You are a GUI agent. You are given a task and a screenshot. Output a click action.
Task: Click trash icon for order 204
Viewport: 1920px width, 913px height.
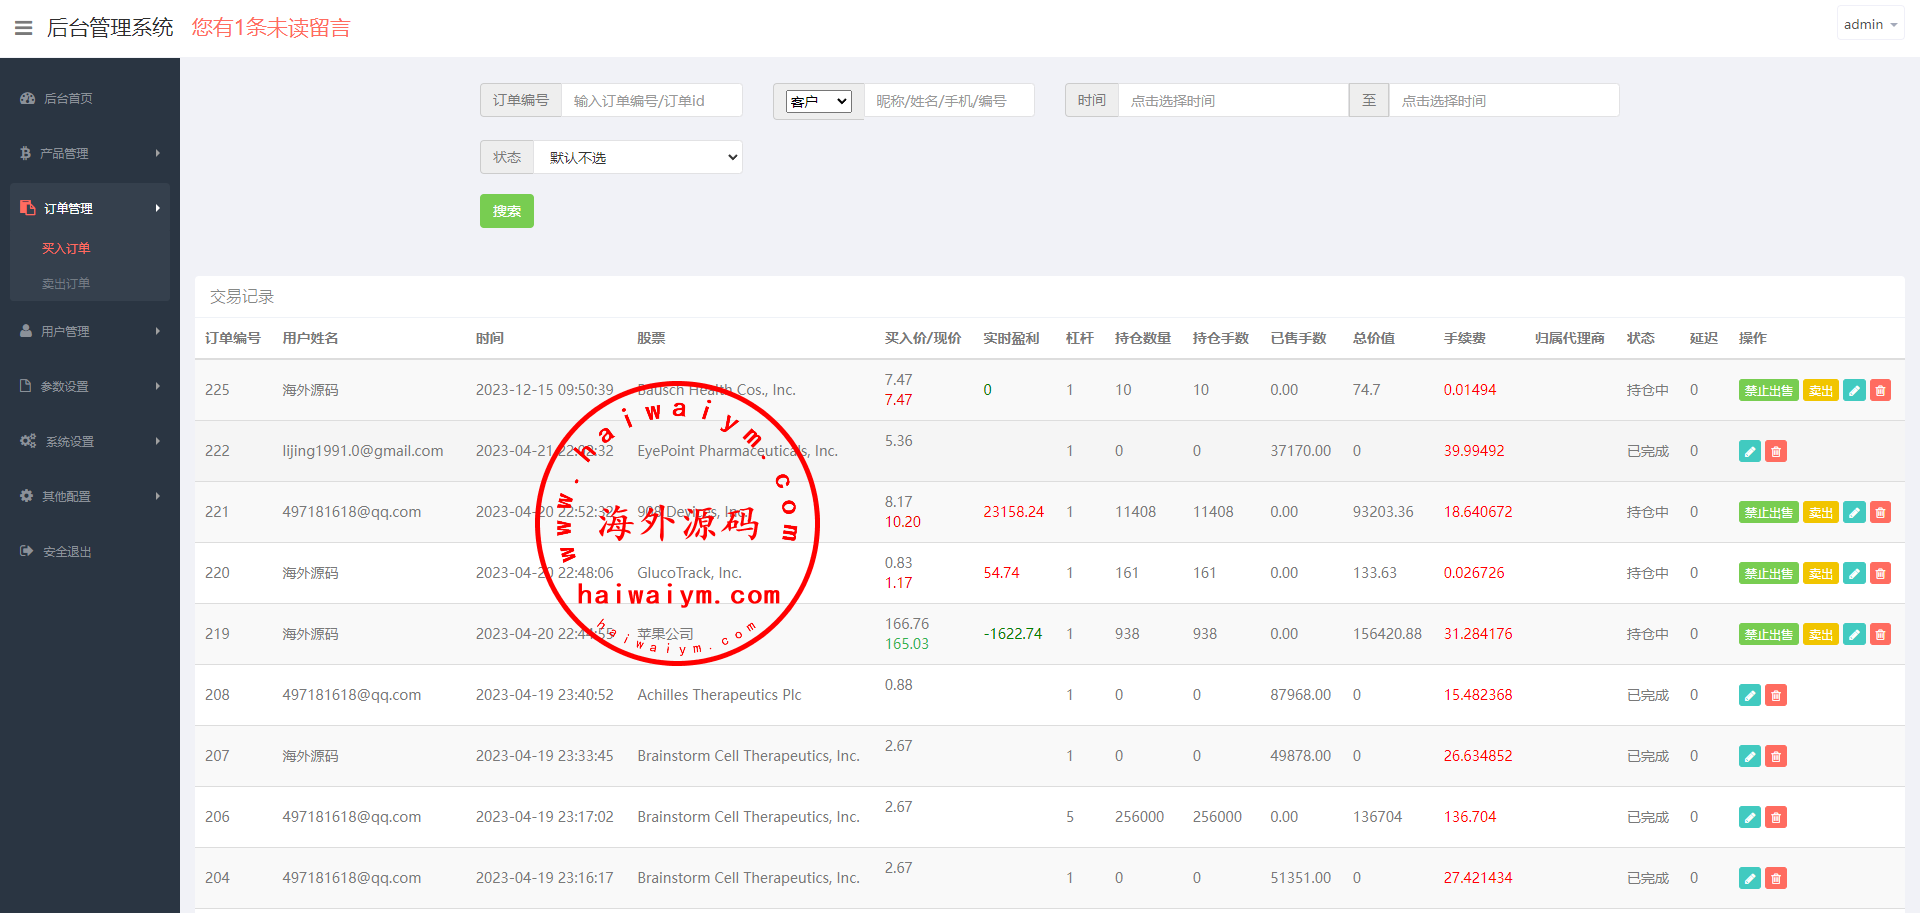click(x=1776, y=879)
